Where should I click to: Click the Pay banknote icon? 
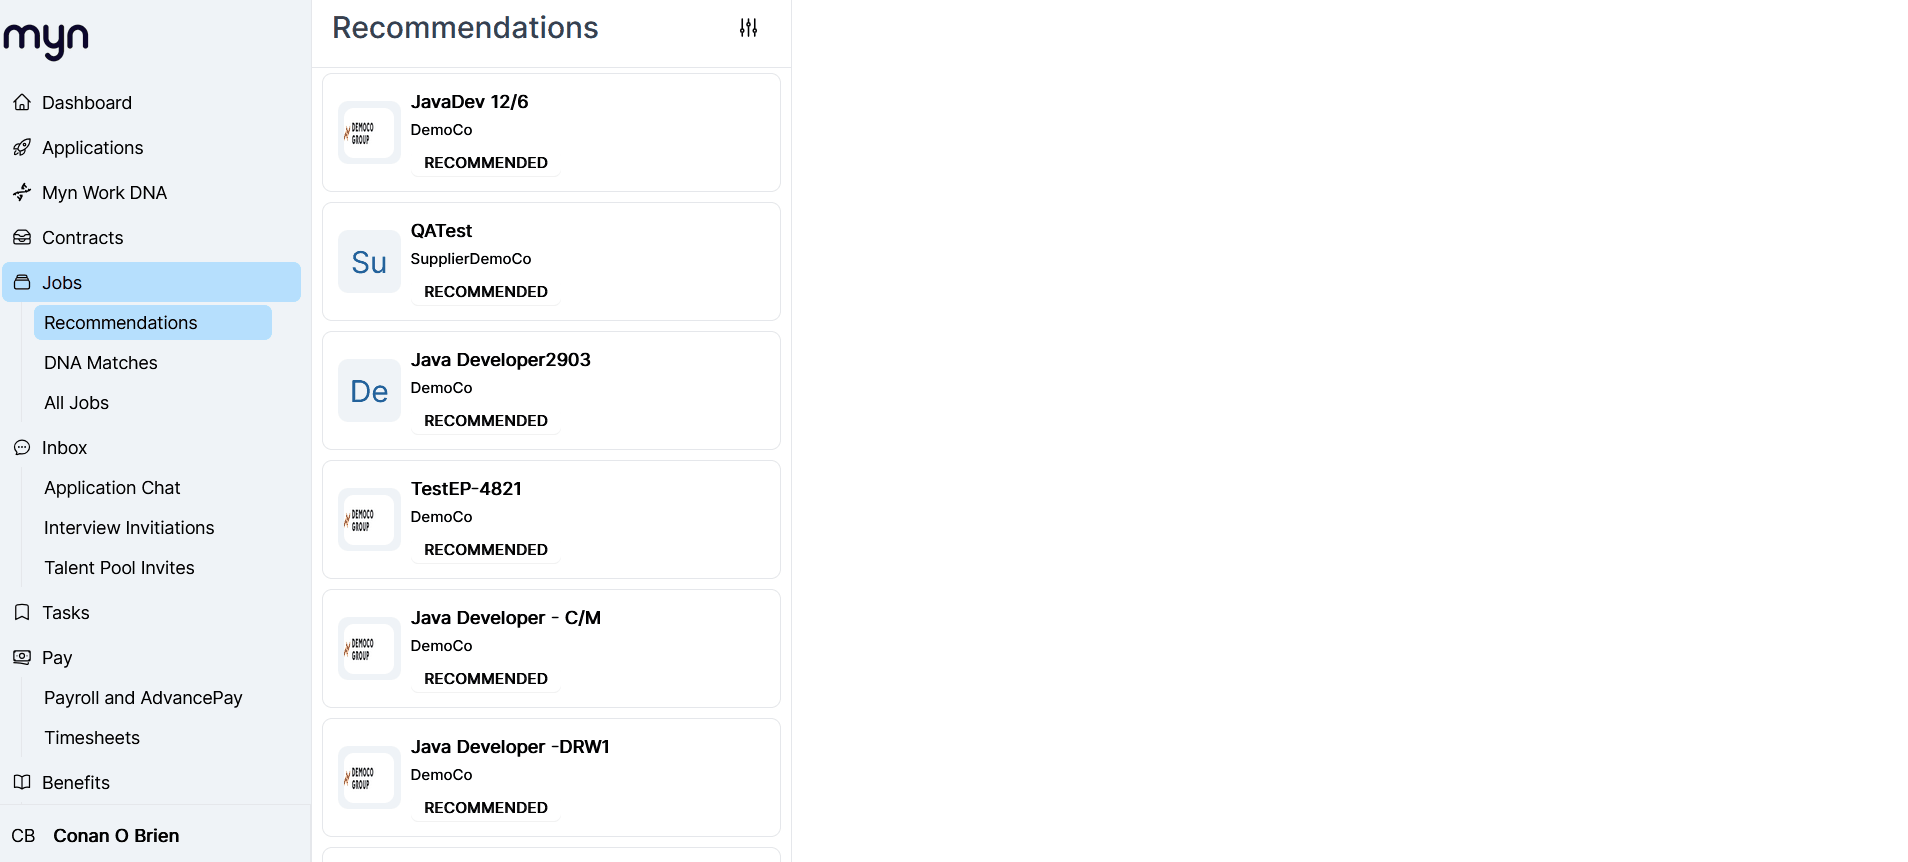point(22,658)
